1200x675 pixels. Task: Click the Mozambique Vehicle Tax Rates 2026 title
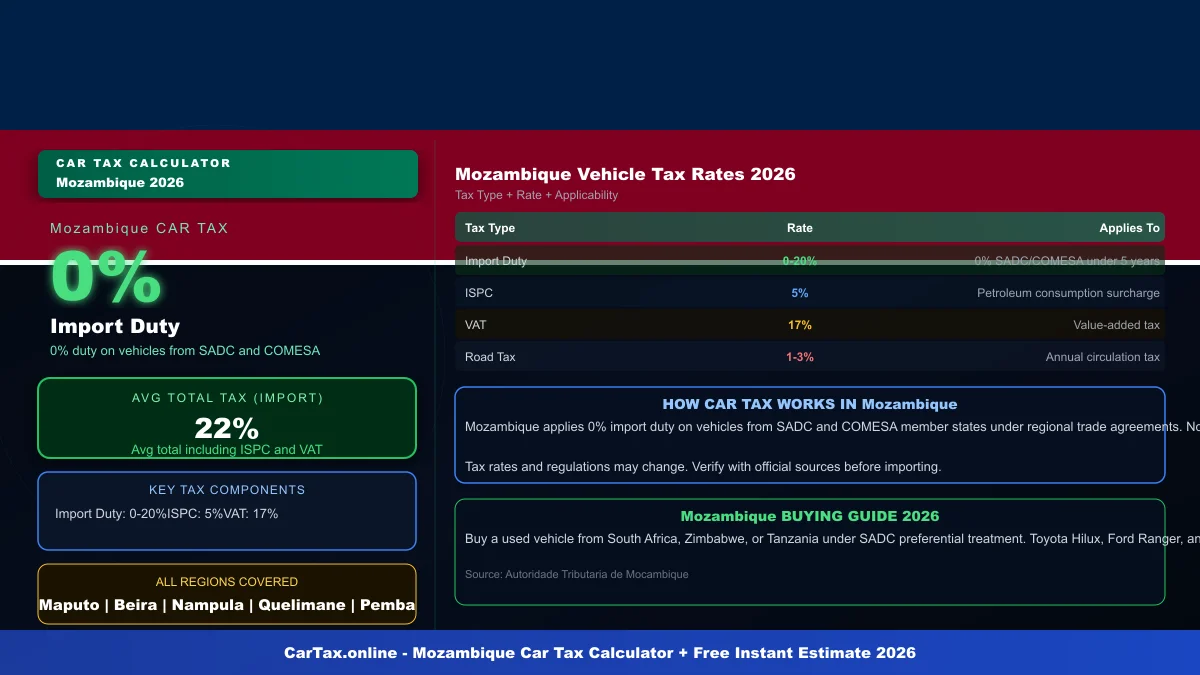(x=625, y=174)
